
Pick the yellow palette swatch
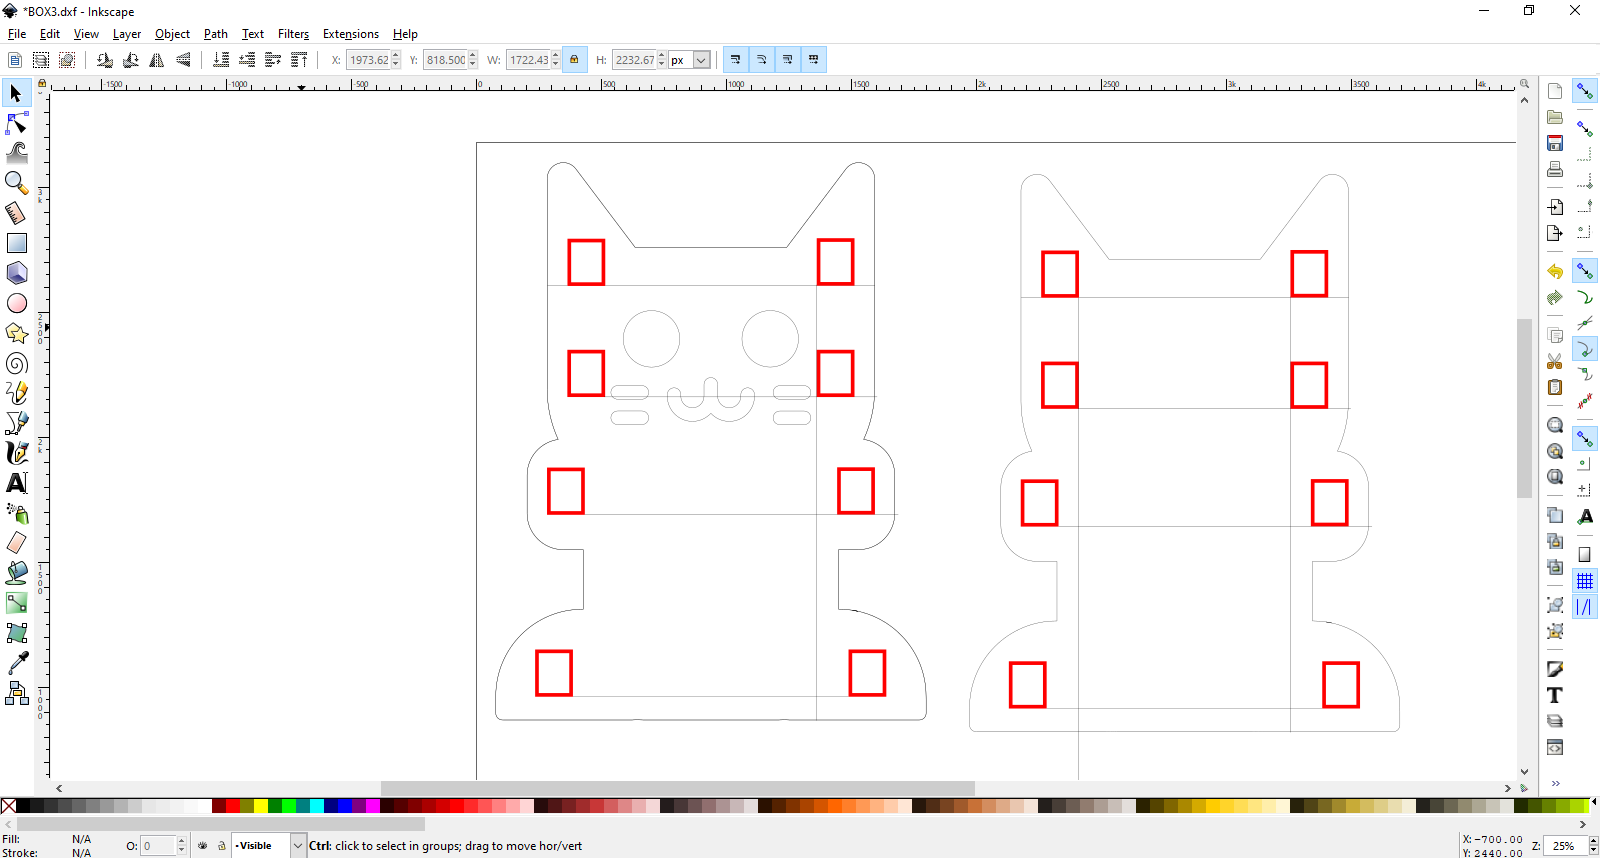click(261, 806)
